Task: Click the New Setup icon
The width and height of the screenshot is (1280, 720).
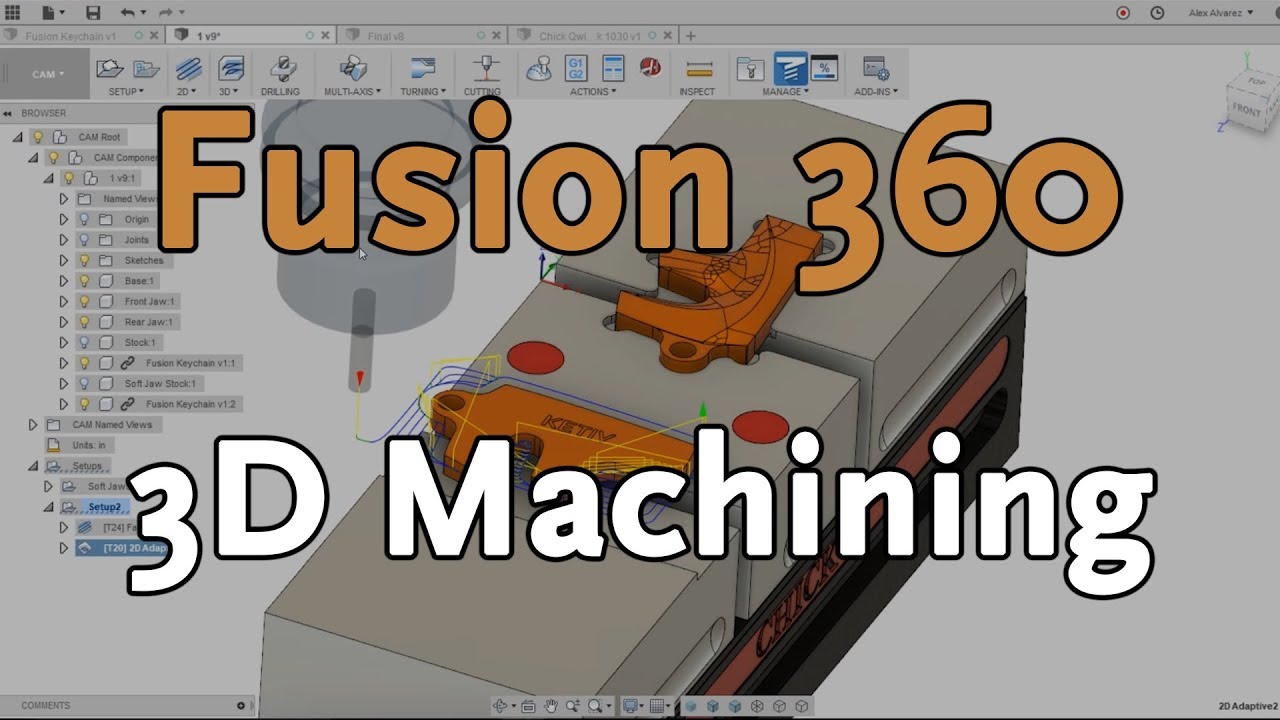Action: click(x=109, y=69)
